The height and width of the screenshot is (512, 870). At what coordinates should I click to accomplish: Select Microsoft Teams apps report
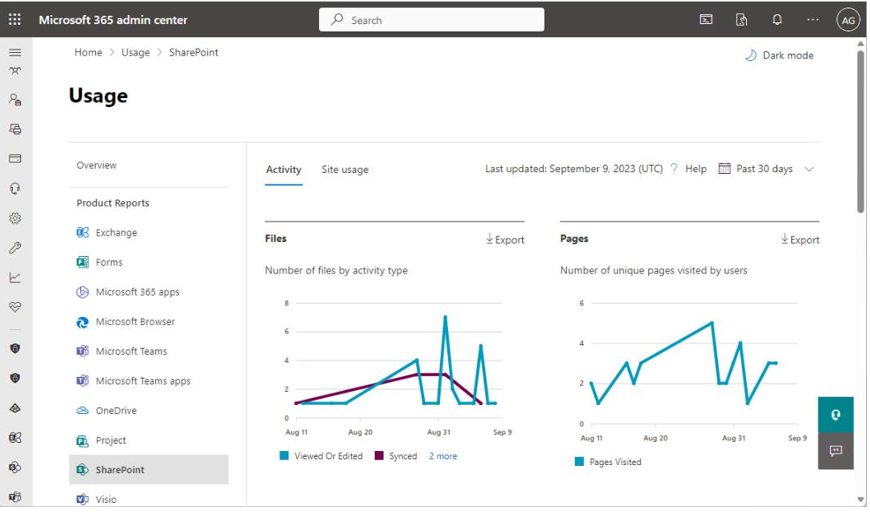tap(143, 381)
